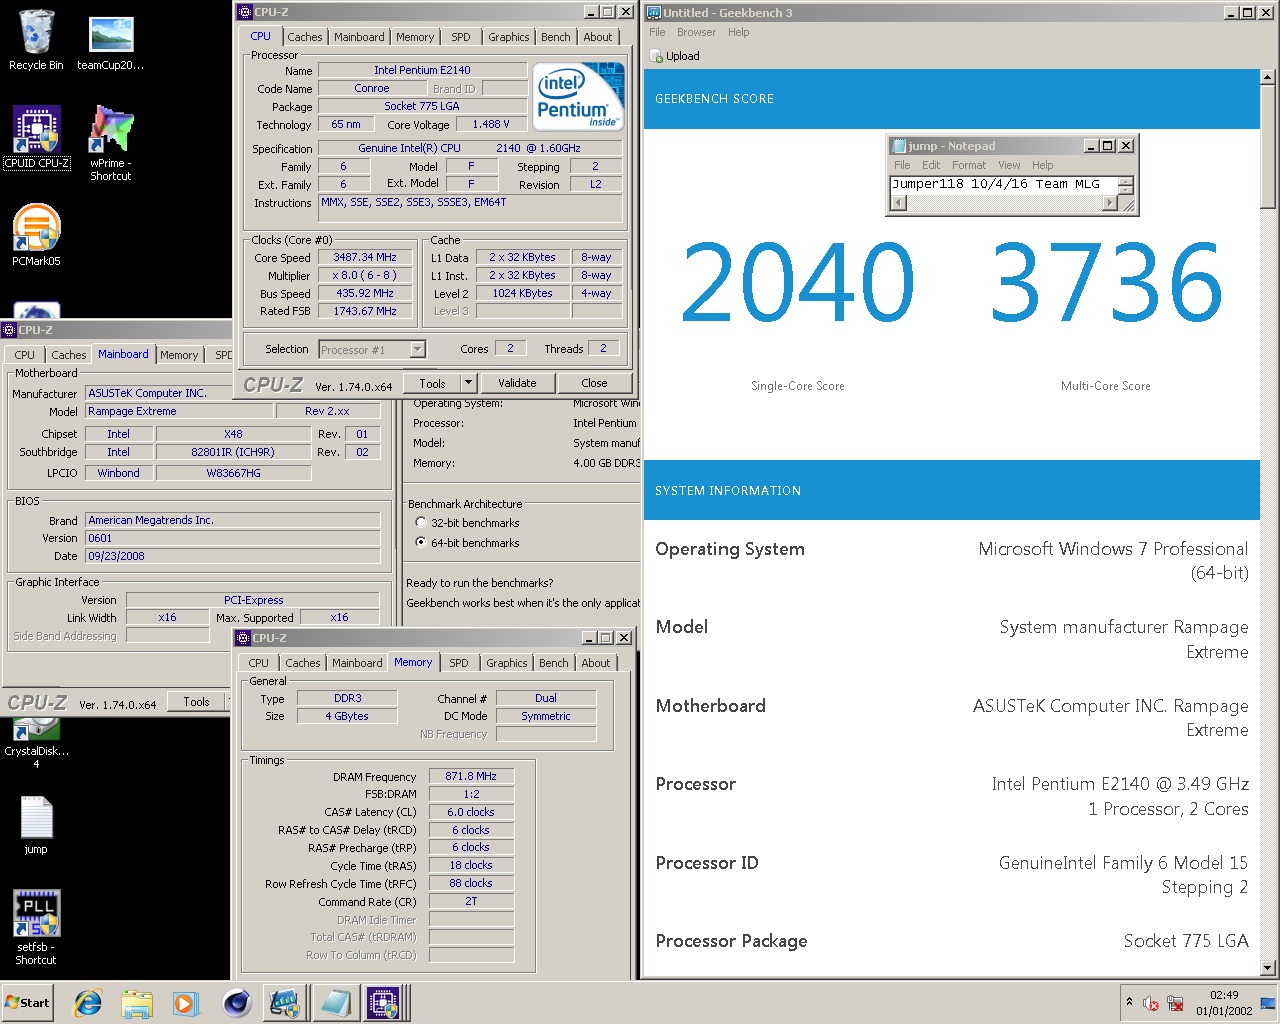Screen dimensions: 1280x1024
Task: Click the Tools button in top CPU-Z window
Action: pos(432,383)
